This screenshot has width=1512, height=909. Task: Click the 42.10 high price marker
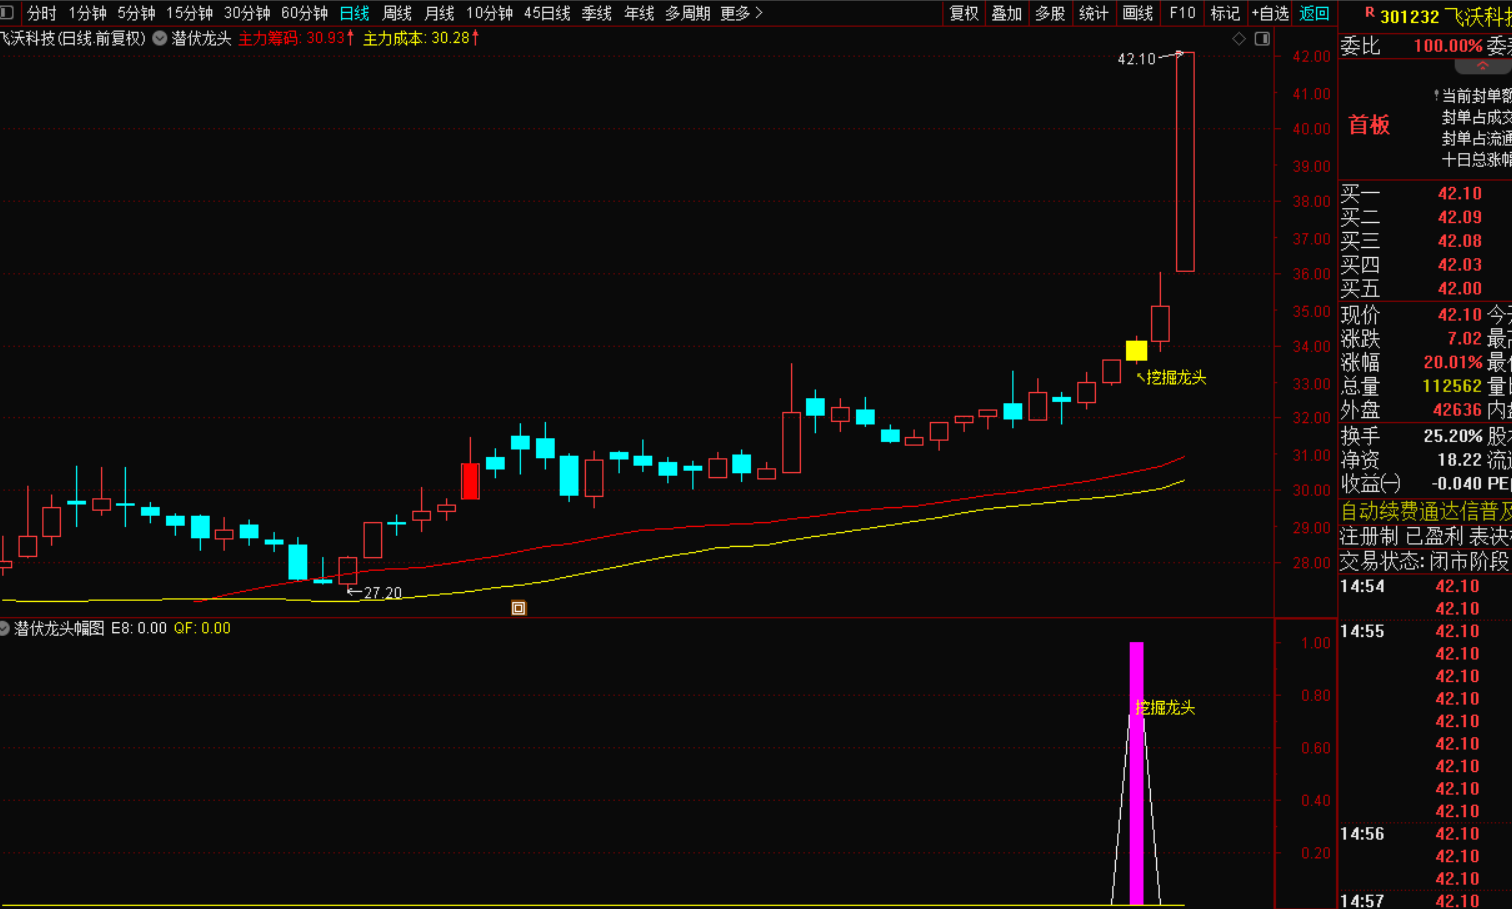[1136, 59]
